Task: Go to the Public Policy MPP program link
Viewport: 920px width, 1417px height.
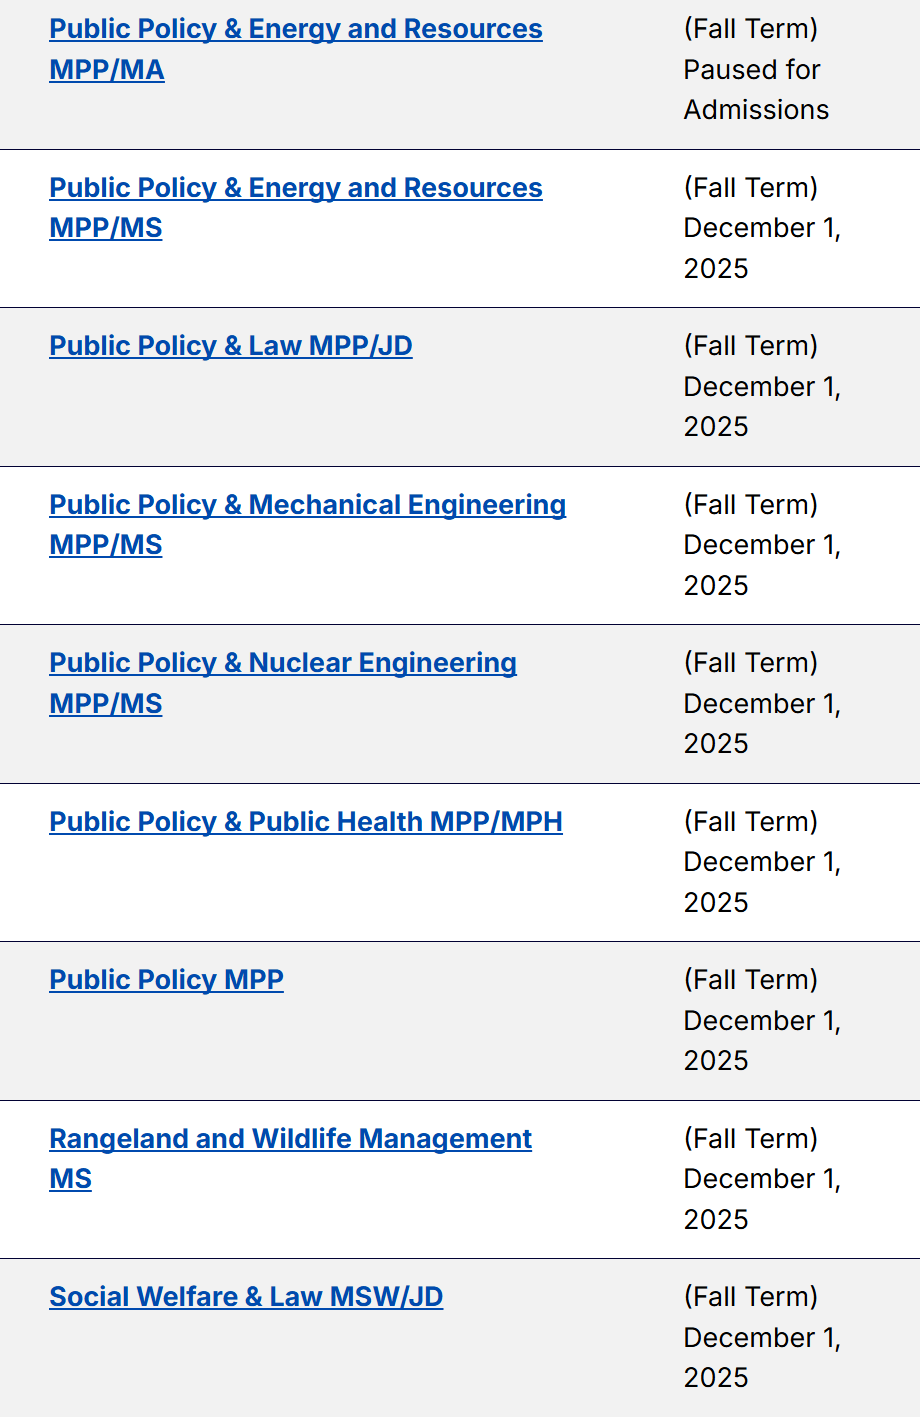Action: (x=166, y=980)
